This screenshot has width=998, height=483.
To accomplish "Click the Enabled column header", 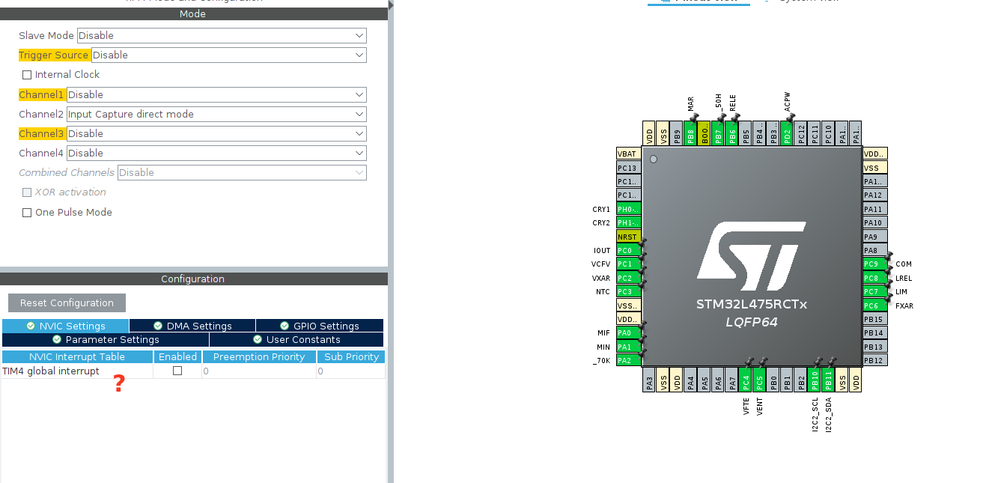I will pyautogui.click(x=178, y=357).
